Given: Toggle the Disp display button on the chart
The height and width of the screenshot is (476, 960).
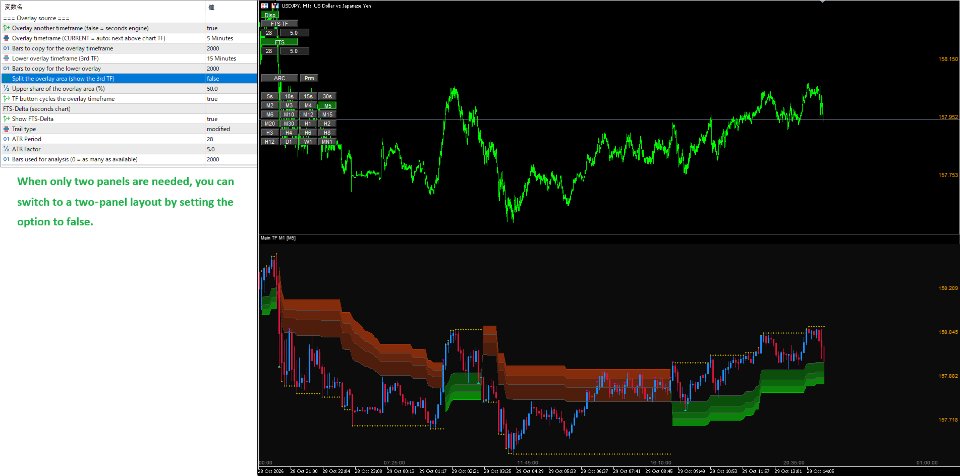Looking at the screenshot, I should coord(270,15).
